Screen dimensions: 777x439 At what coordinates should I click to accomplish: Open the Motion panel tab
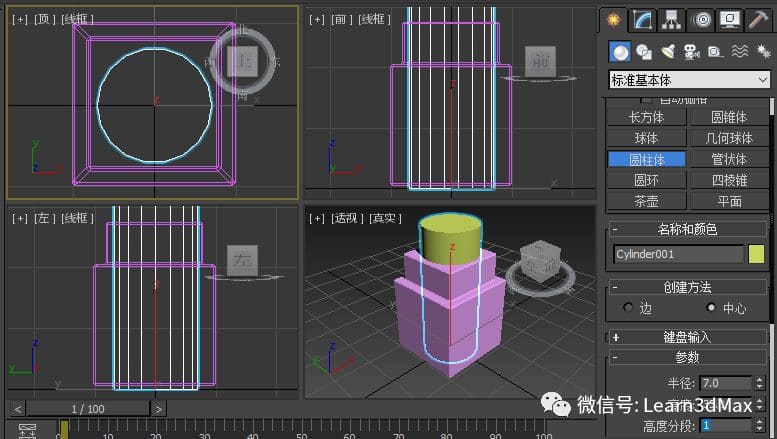(x=701, y=20)
